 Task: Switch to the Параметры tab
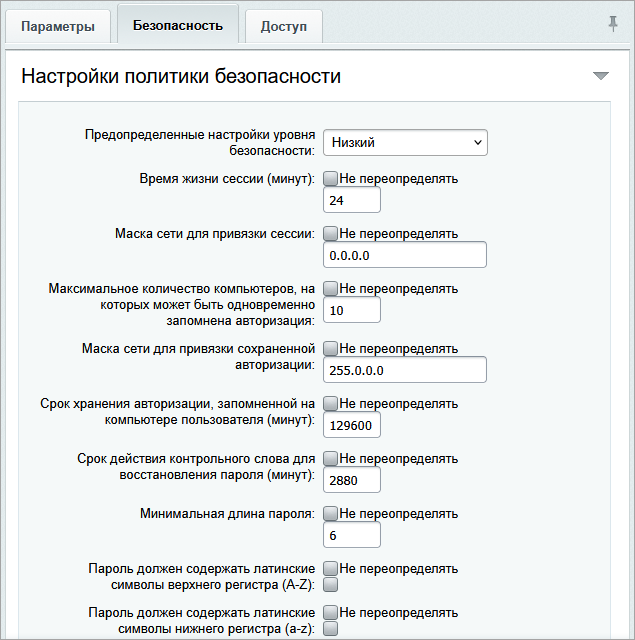pyautogui.click(x=58, y=26)
